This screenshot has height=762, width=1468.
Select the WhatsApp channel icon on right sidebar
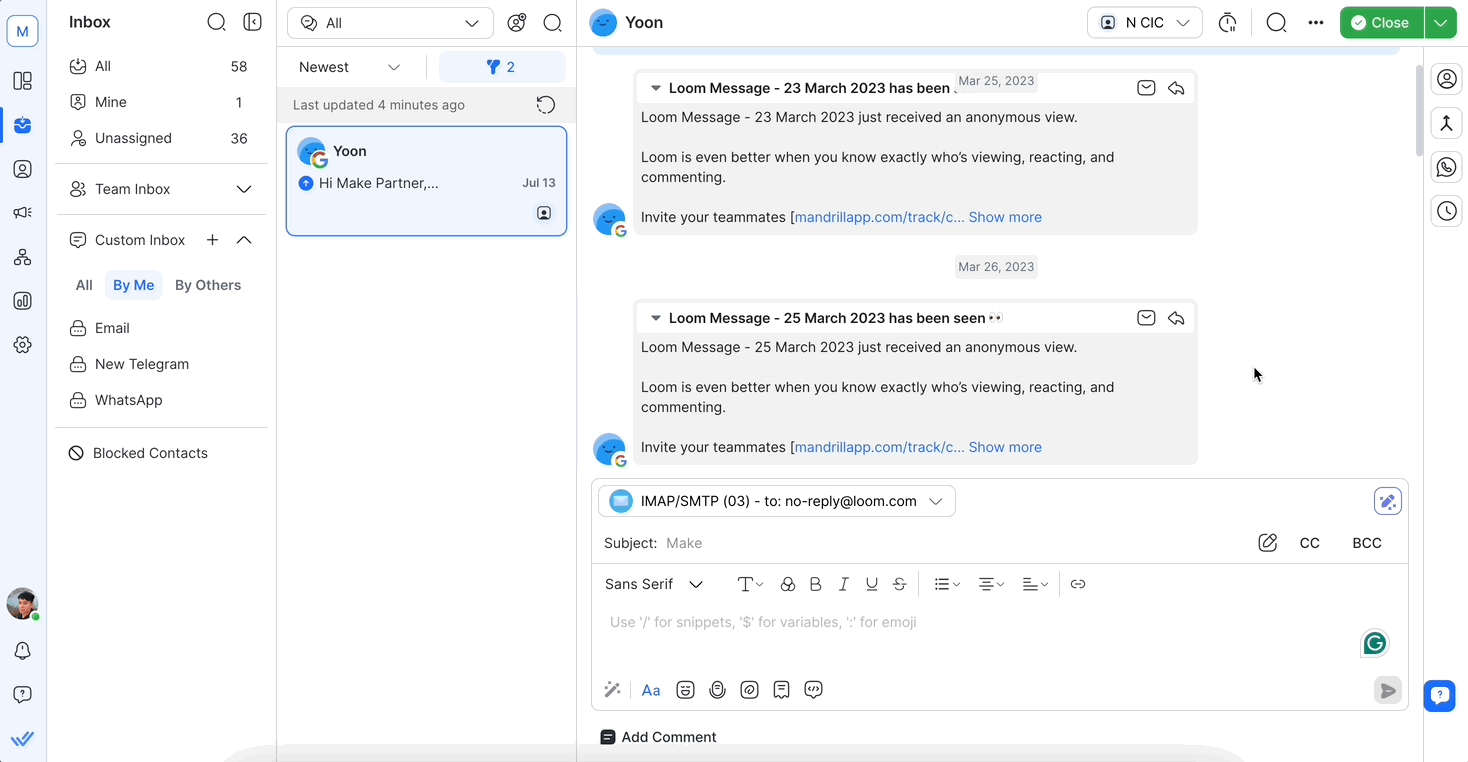(1446, 166)
